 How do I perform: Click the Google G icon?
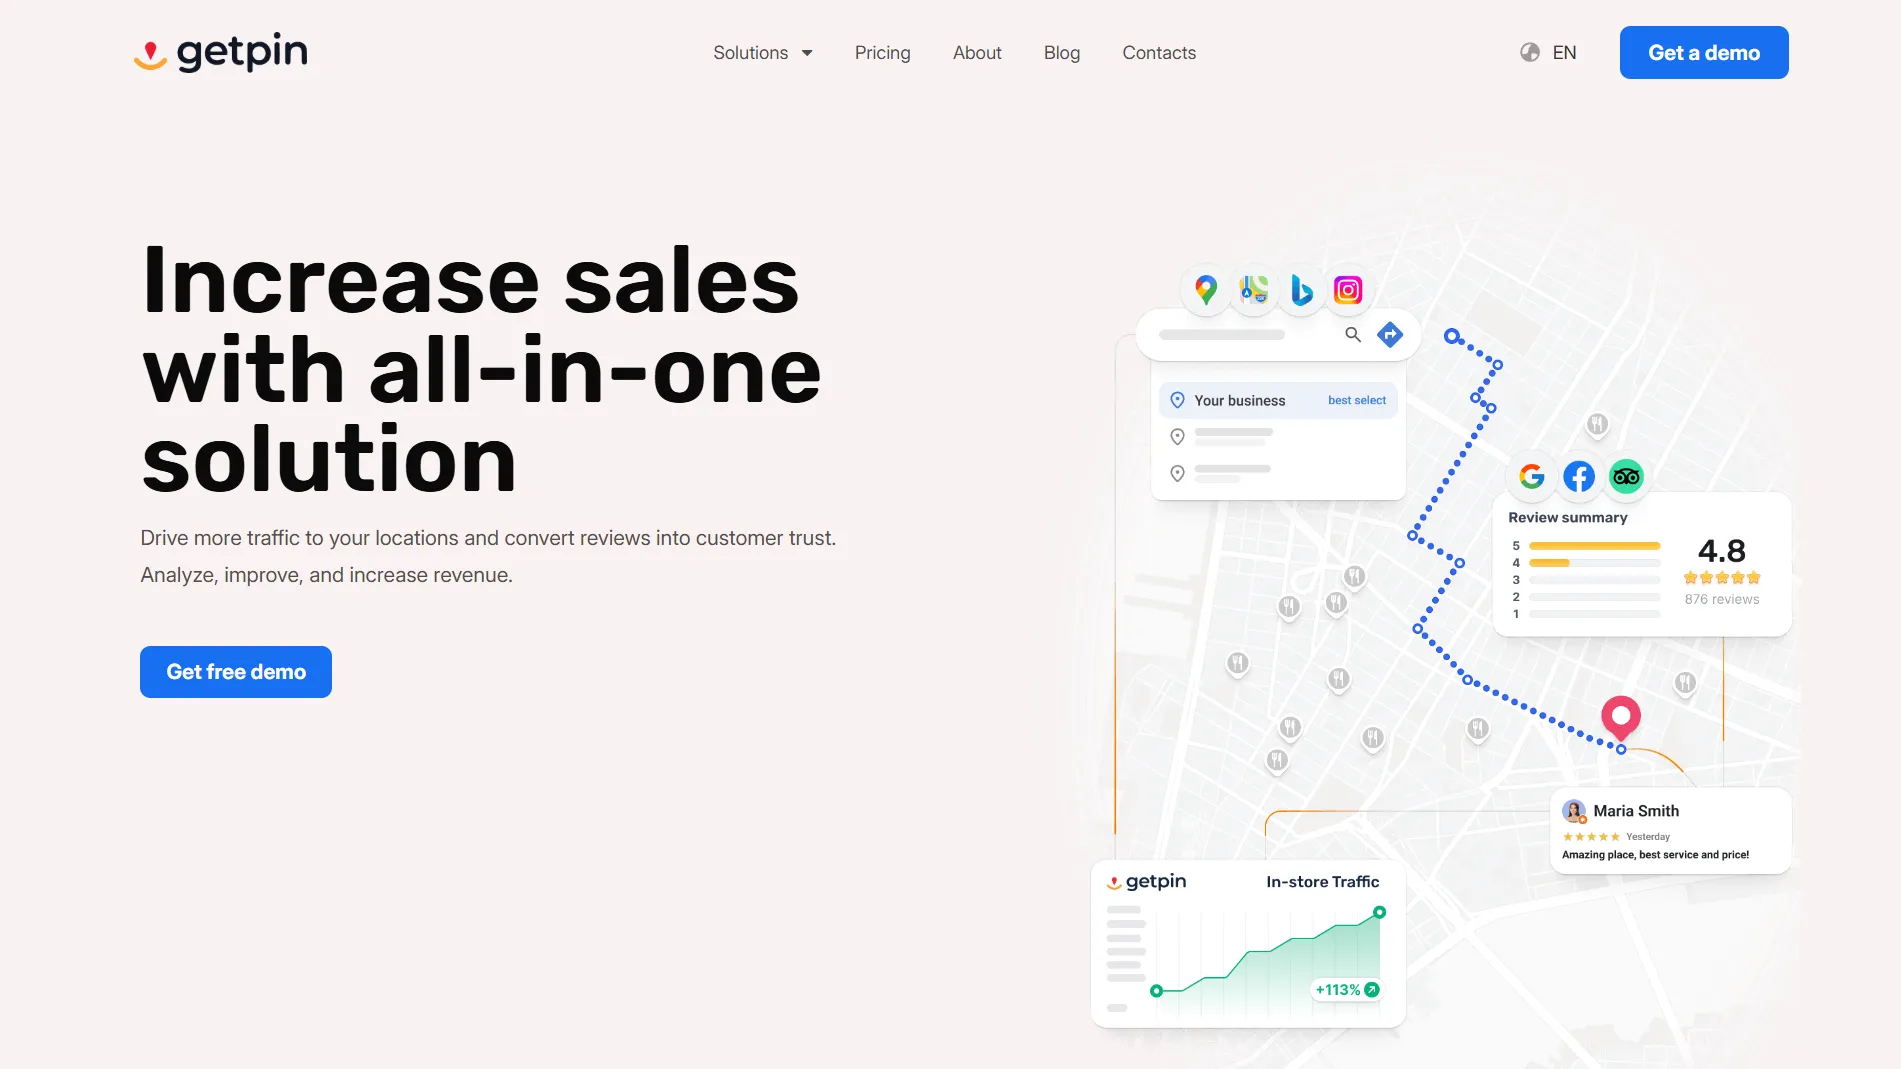[x=1531, y=477]
